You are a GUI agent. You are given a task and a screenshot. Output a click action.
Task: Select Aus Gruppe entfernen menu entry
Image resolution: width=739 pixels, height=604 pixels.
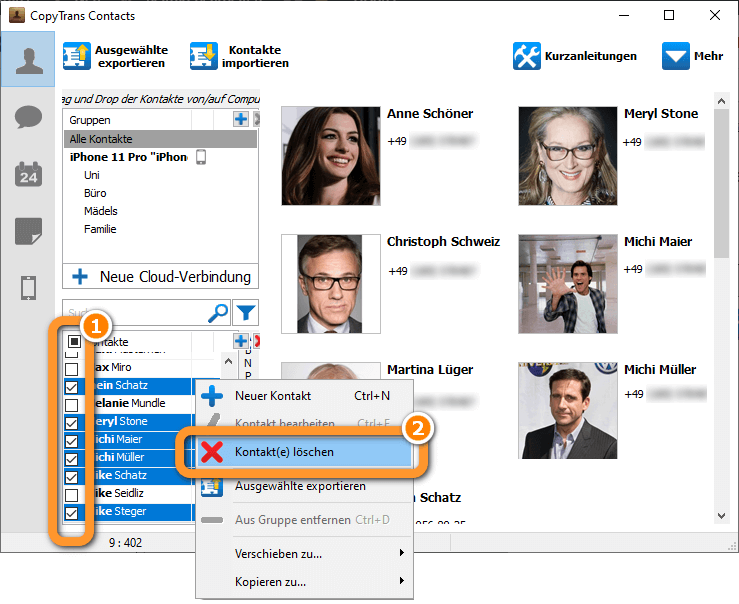click(x=304, y=520)
